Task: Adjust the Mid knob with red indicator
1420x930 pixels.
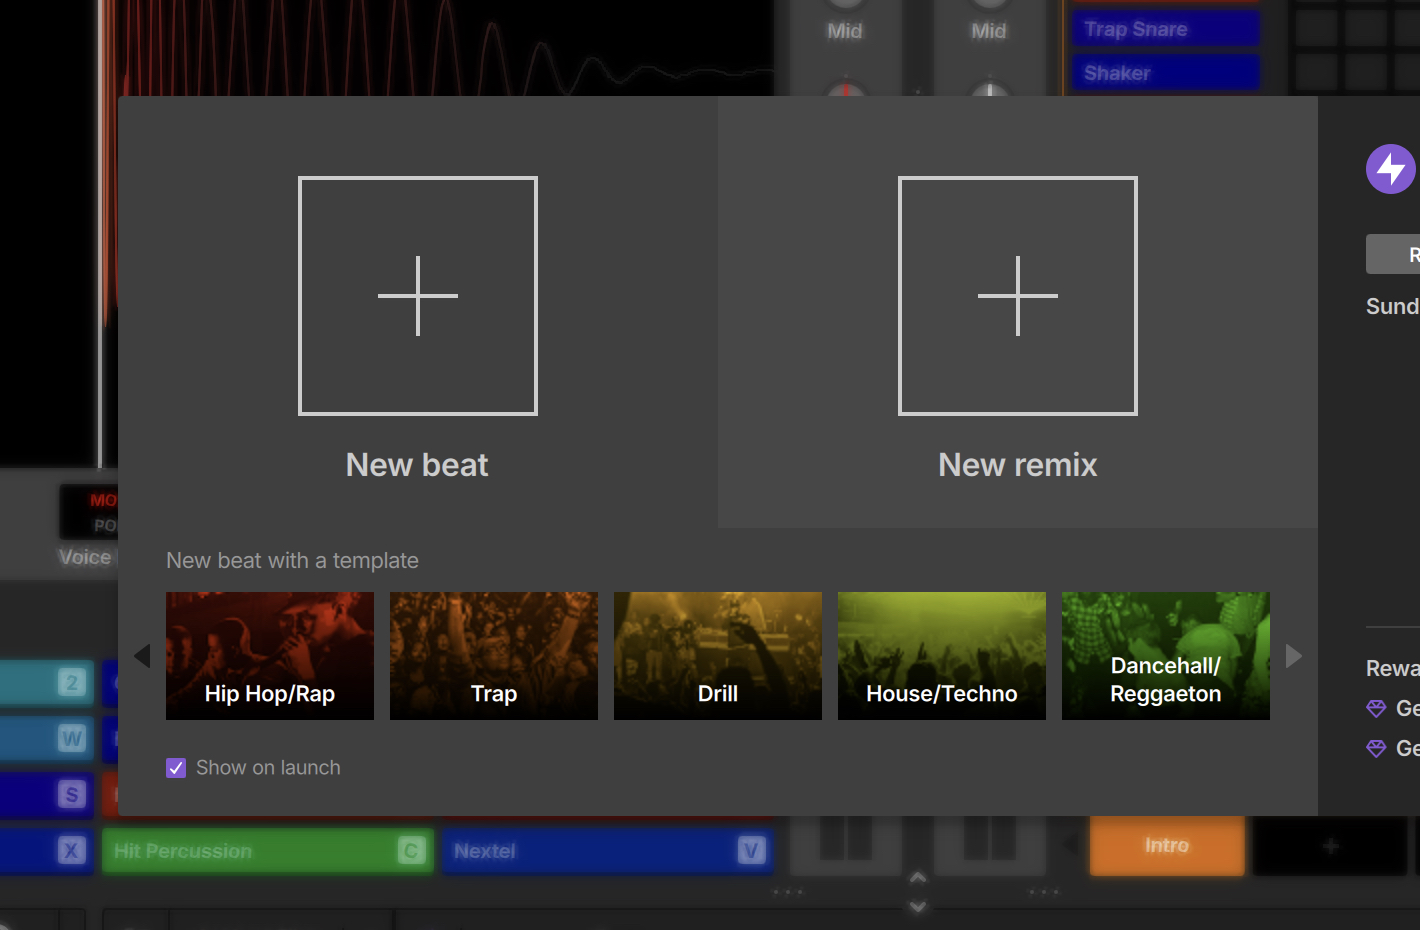Action: tap(845, 88)
